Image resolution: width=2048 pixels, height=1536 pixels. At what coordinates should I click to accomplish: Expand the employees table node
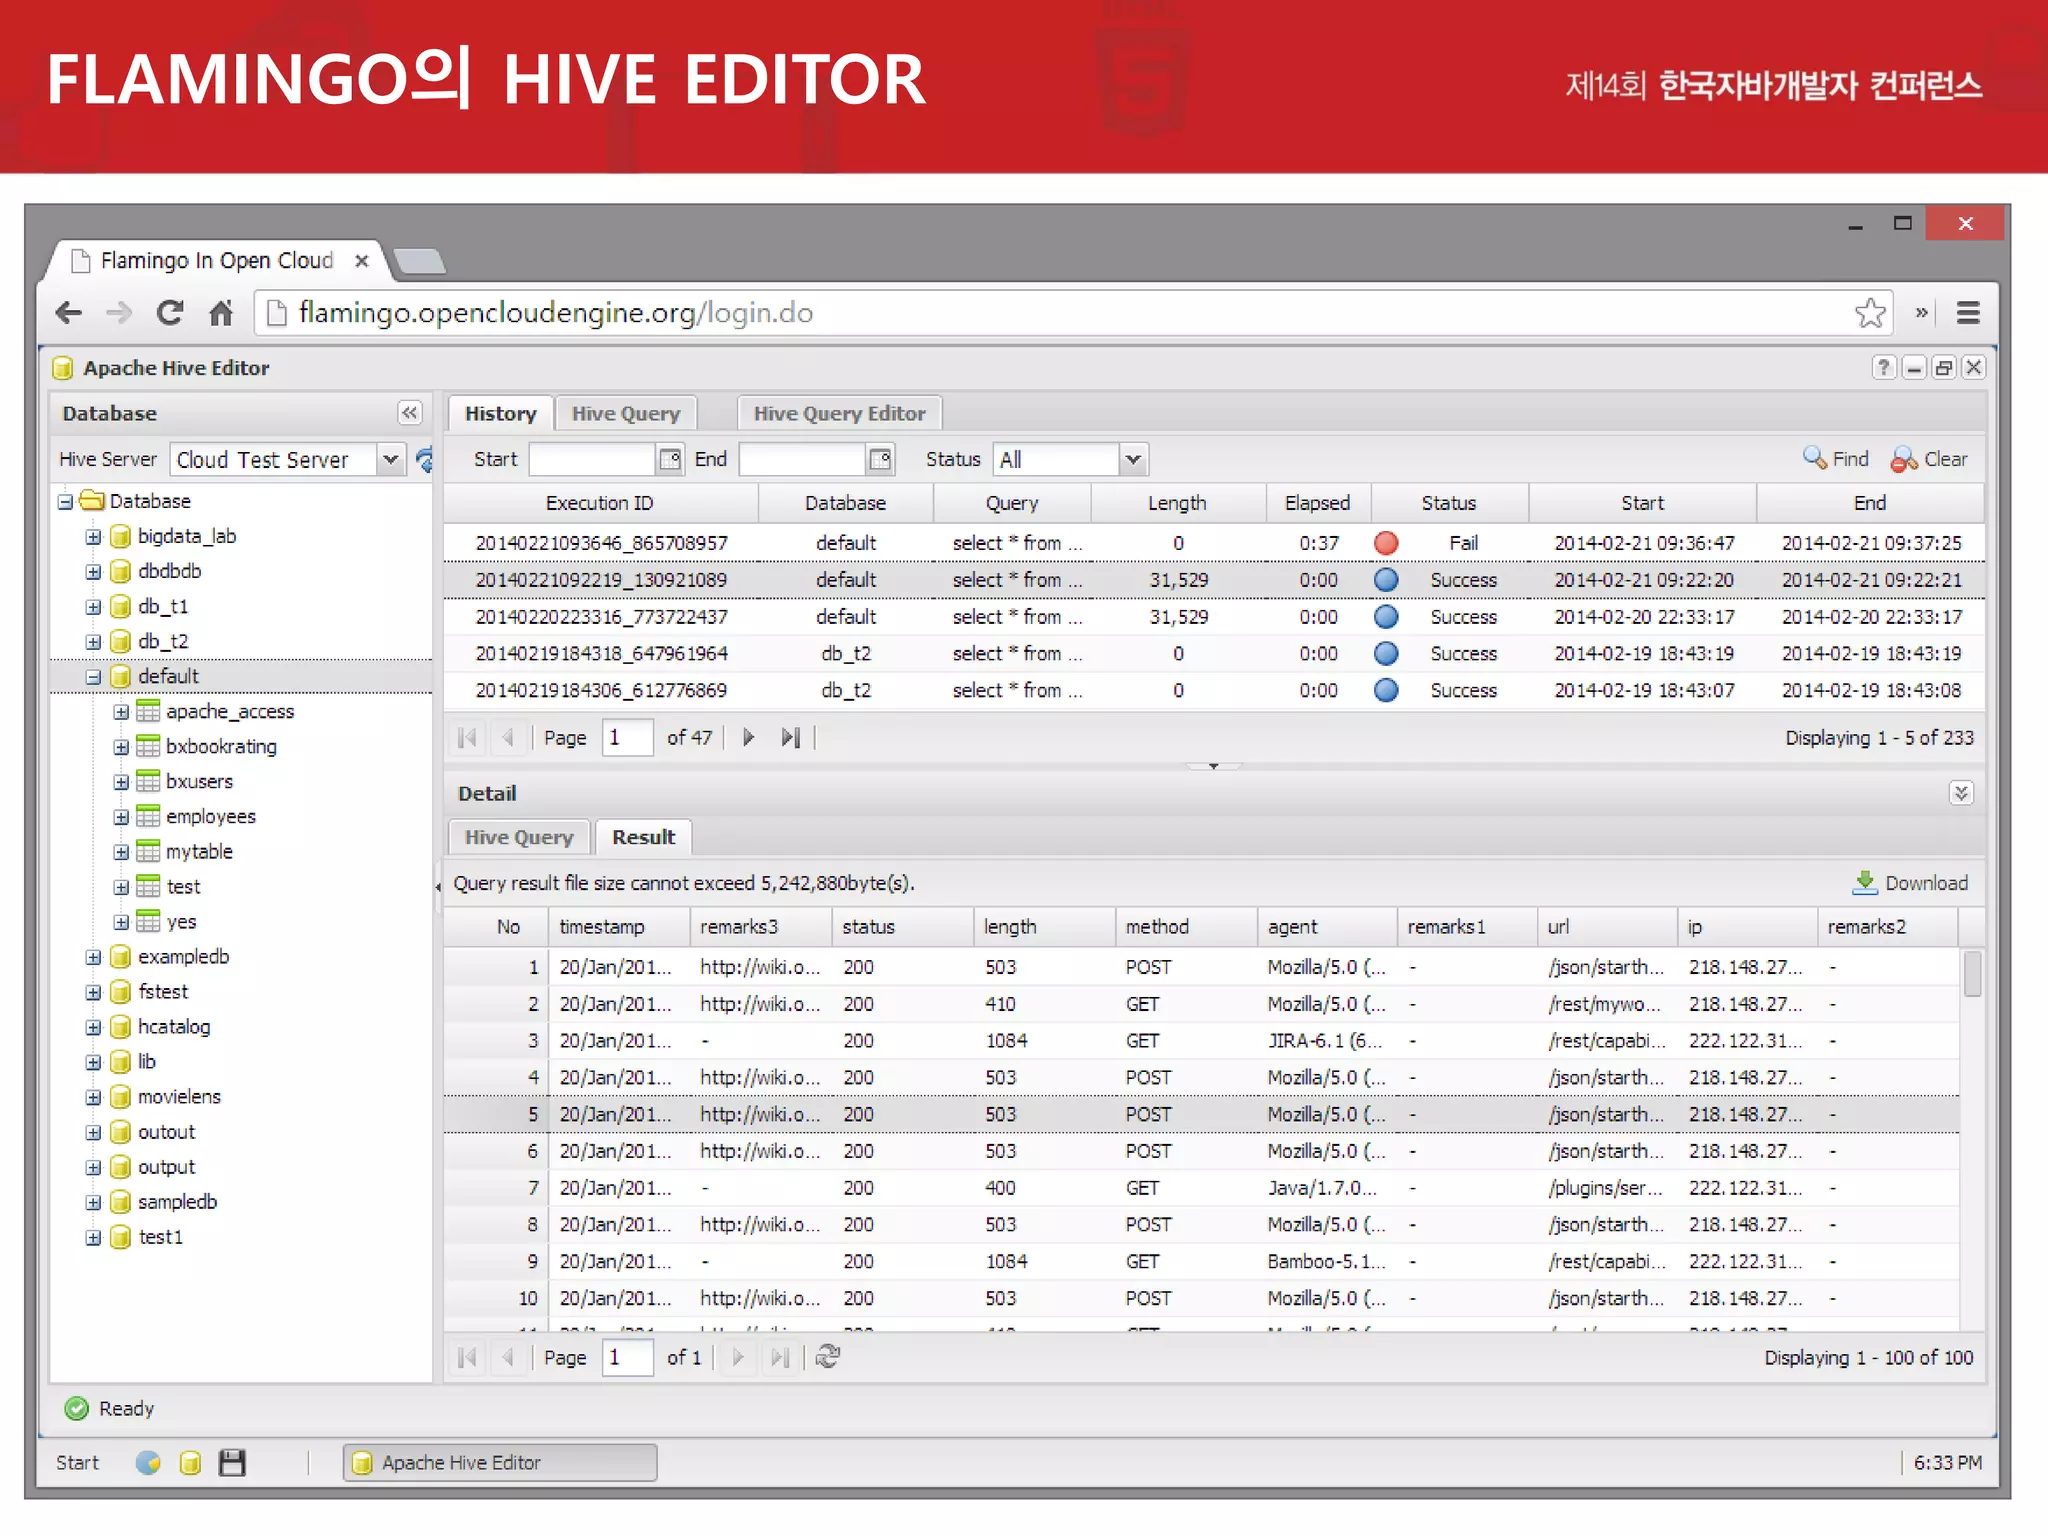121,817
